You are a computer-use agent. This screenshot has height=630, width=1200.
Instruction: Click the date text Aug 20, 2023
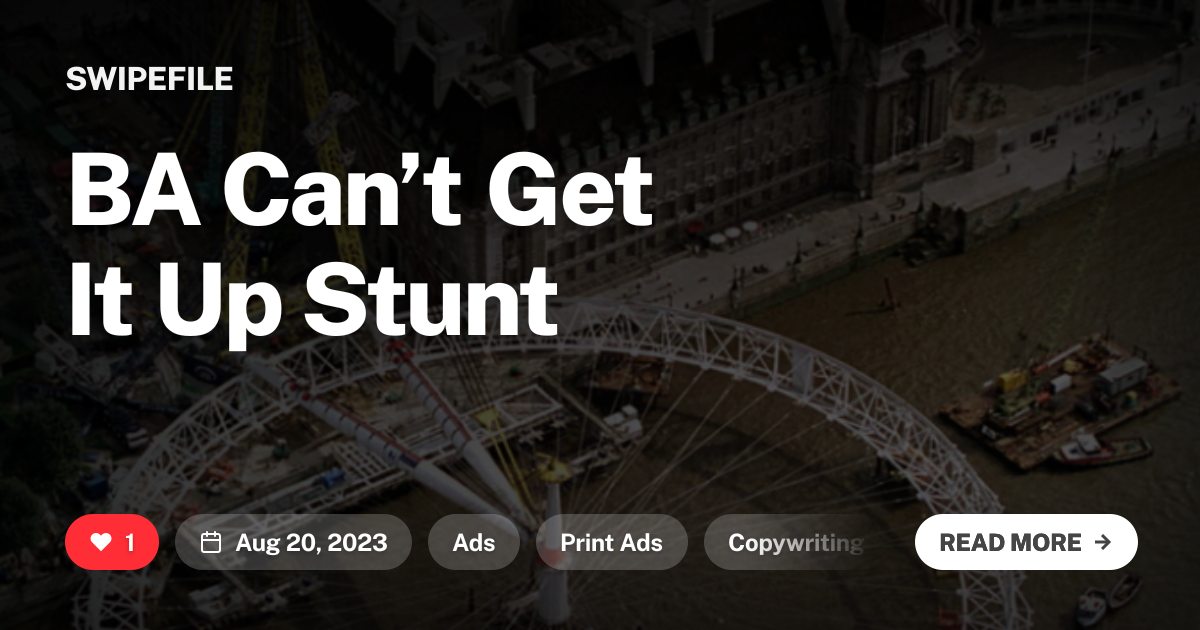tap(311, 543)
